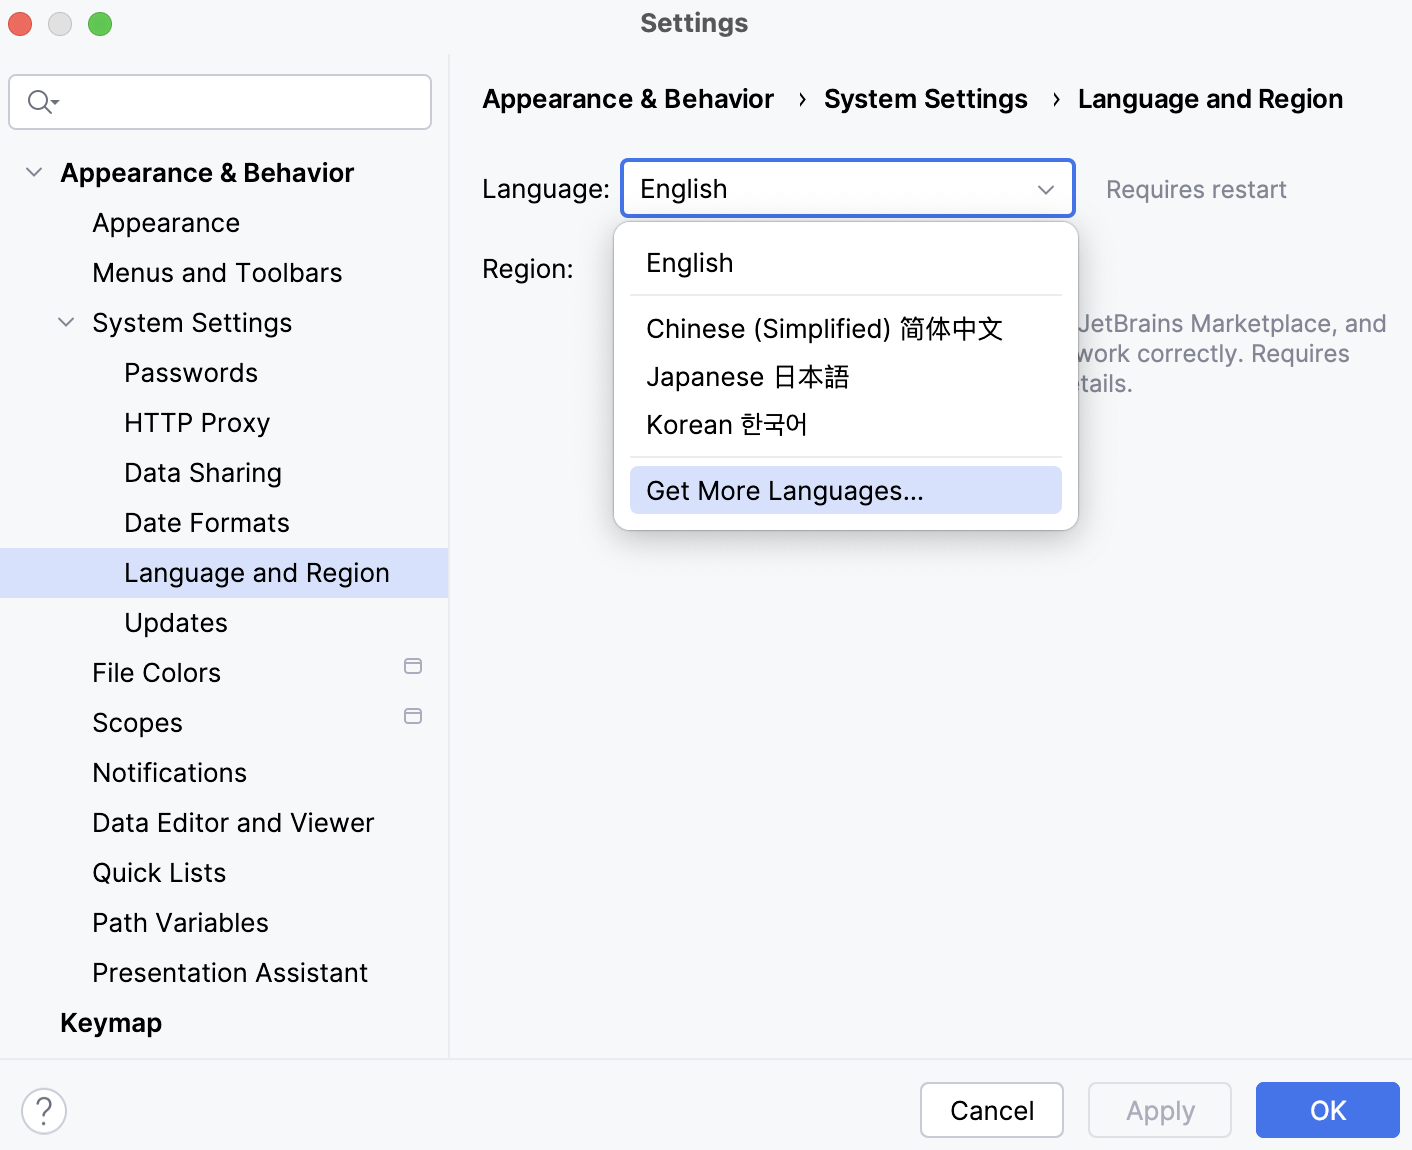Collapse the Appearance & Behavior tree section
Screen dimensions: 1412x1150
(x=34, y=172)
